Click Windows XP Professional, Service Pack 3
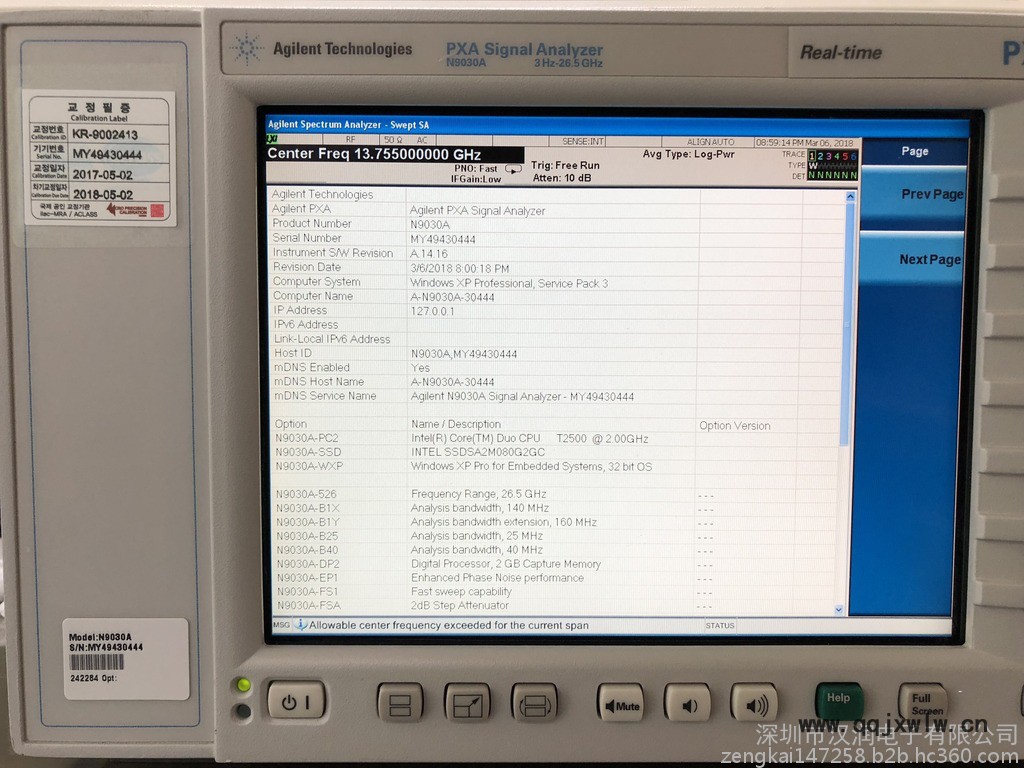The width and height of the screenshot is (1024, 768). (509, 283)
